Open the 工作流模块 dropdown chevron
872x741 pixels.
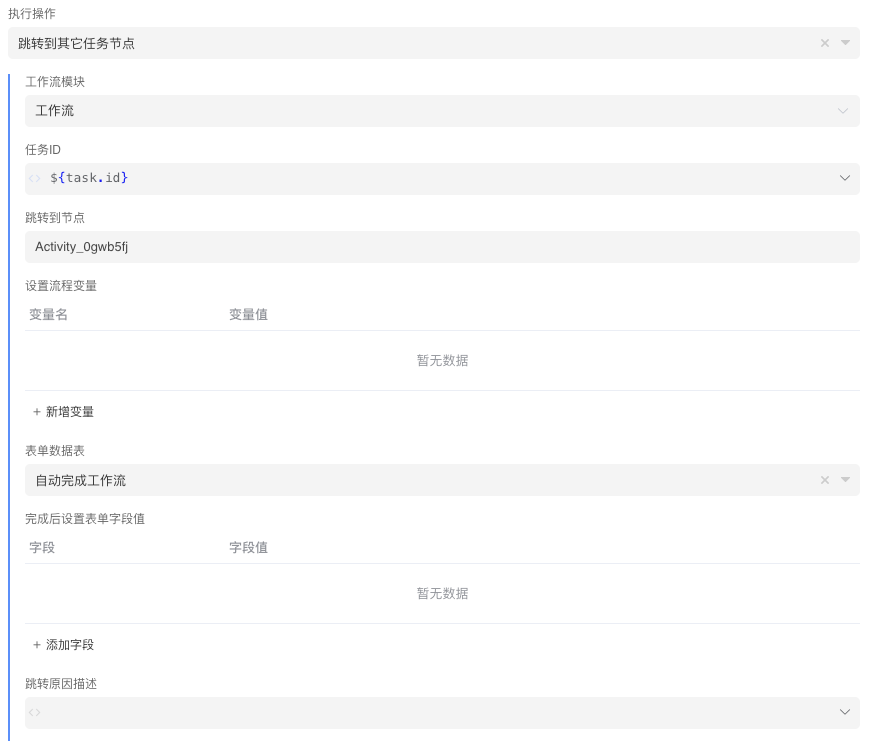[x=843, y=111]
